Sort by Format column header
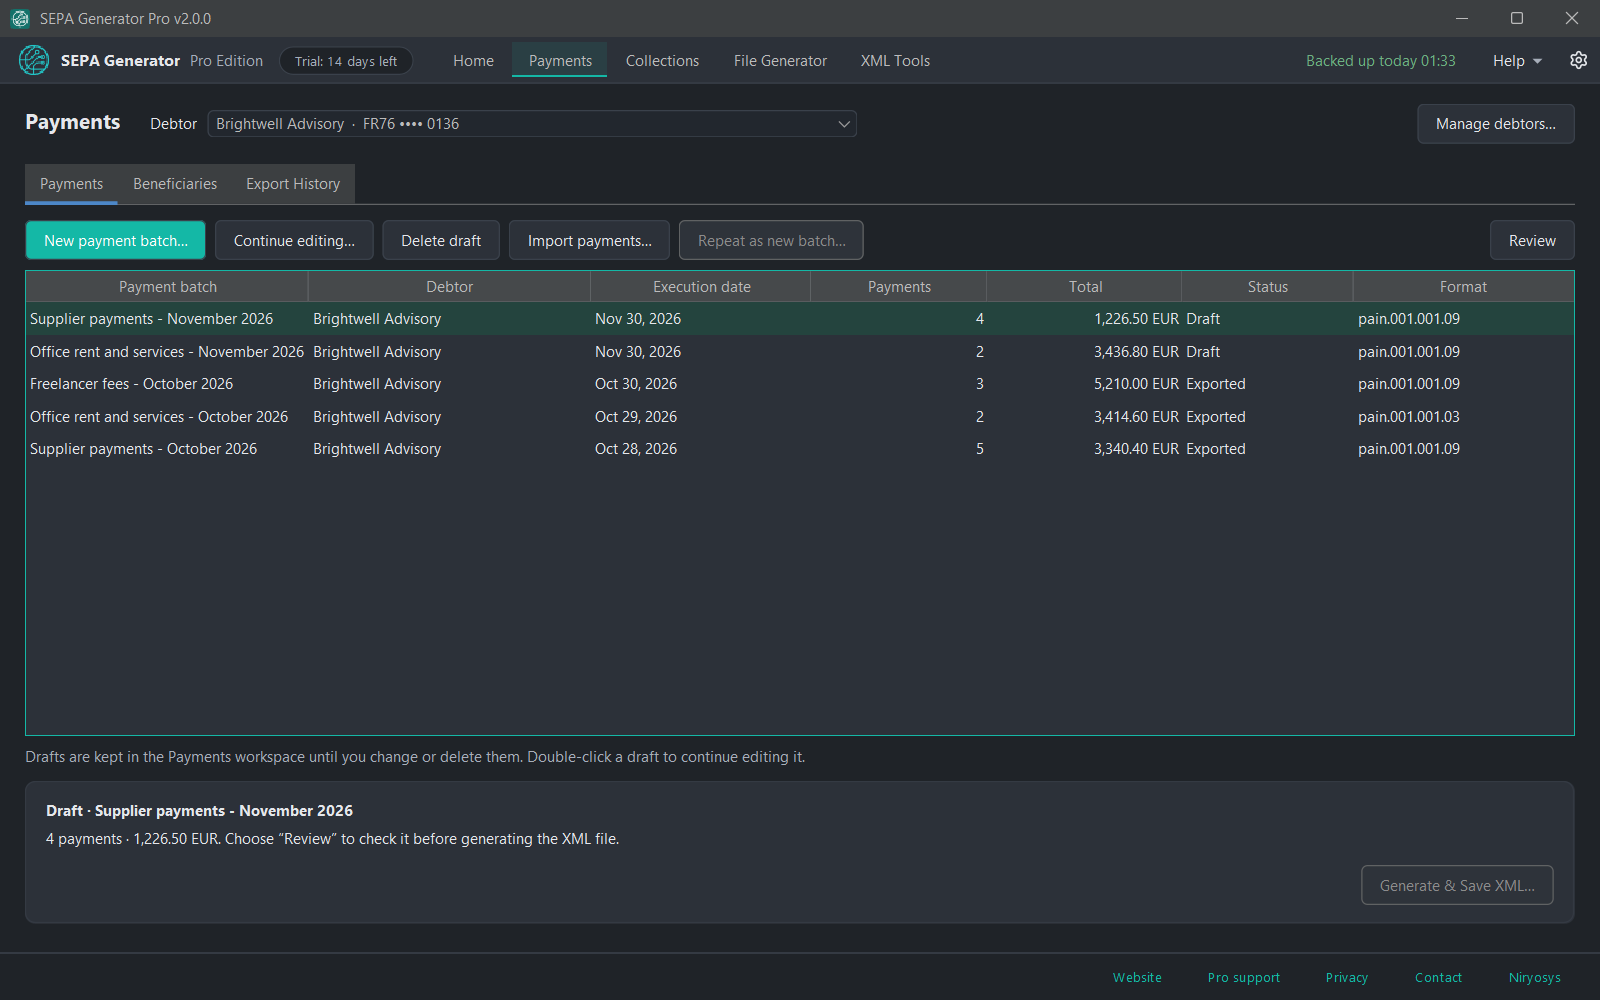This screenshot has height=1000, width=1600. [x=1463, y=287]
